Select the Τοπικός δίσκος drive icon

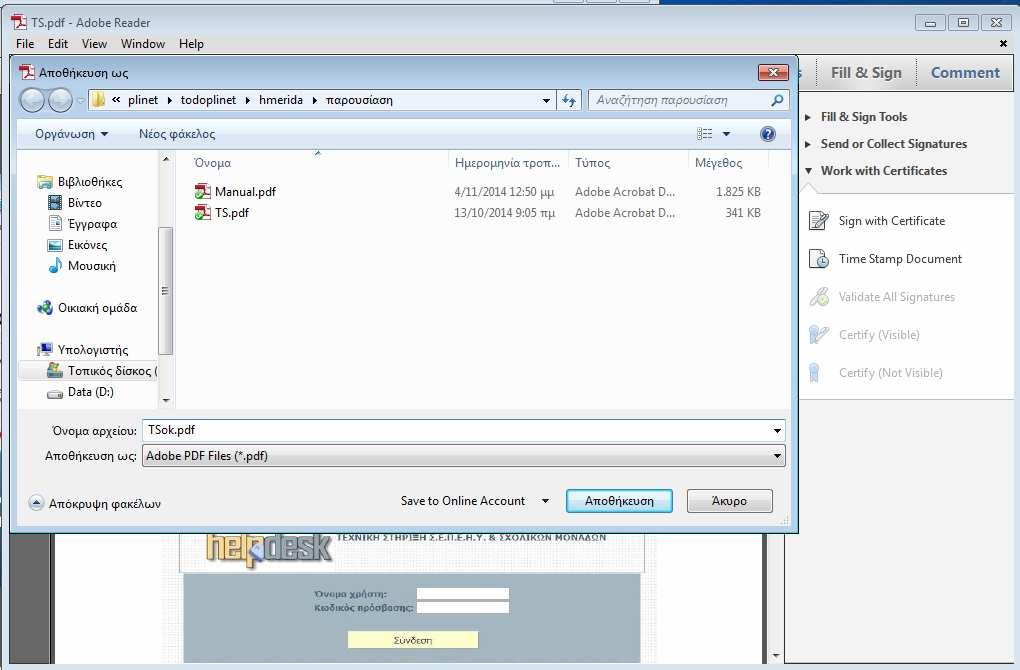tap(55, 370)
